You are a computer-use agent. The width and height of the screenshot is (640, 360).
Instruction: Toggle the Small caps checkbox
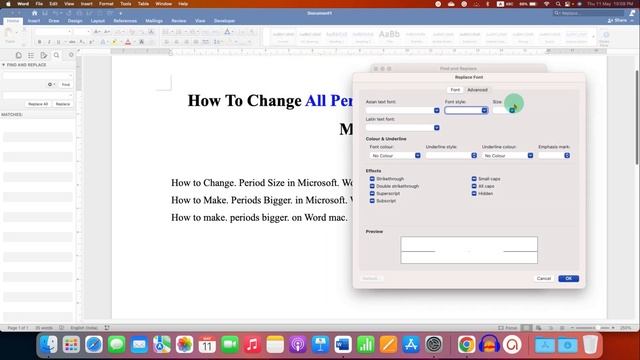pos(474,179)
